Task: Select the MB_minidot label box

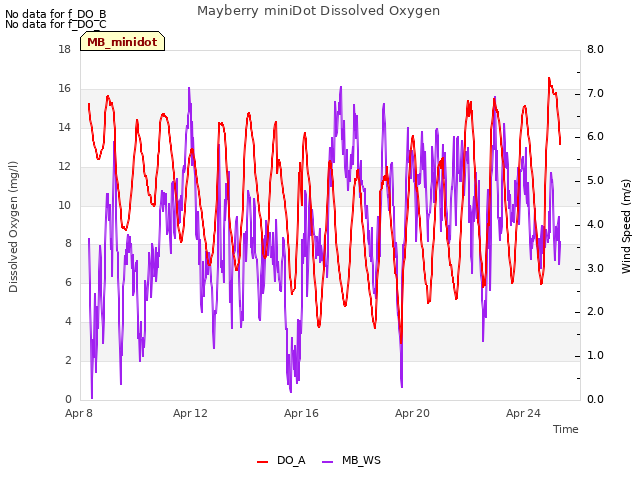Action: (122, 41)
